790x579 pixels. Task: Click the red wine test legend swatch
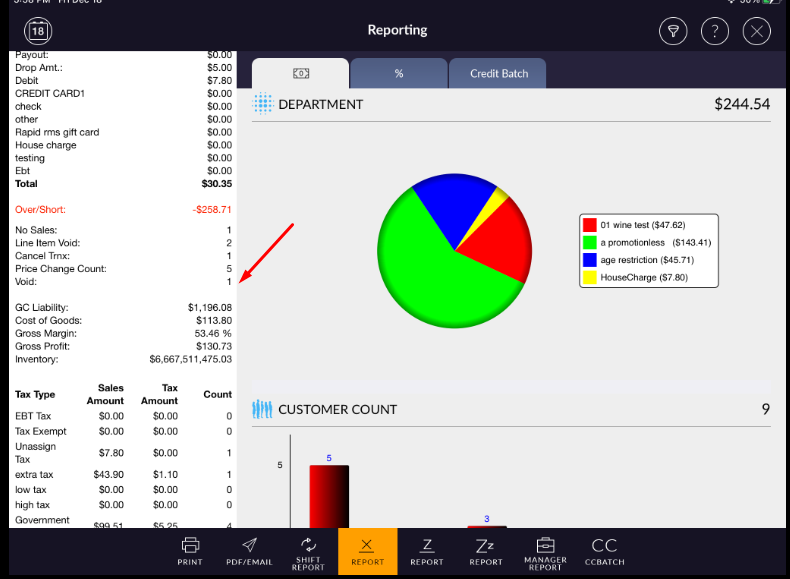pyautogui.click(x=590, y=225)
